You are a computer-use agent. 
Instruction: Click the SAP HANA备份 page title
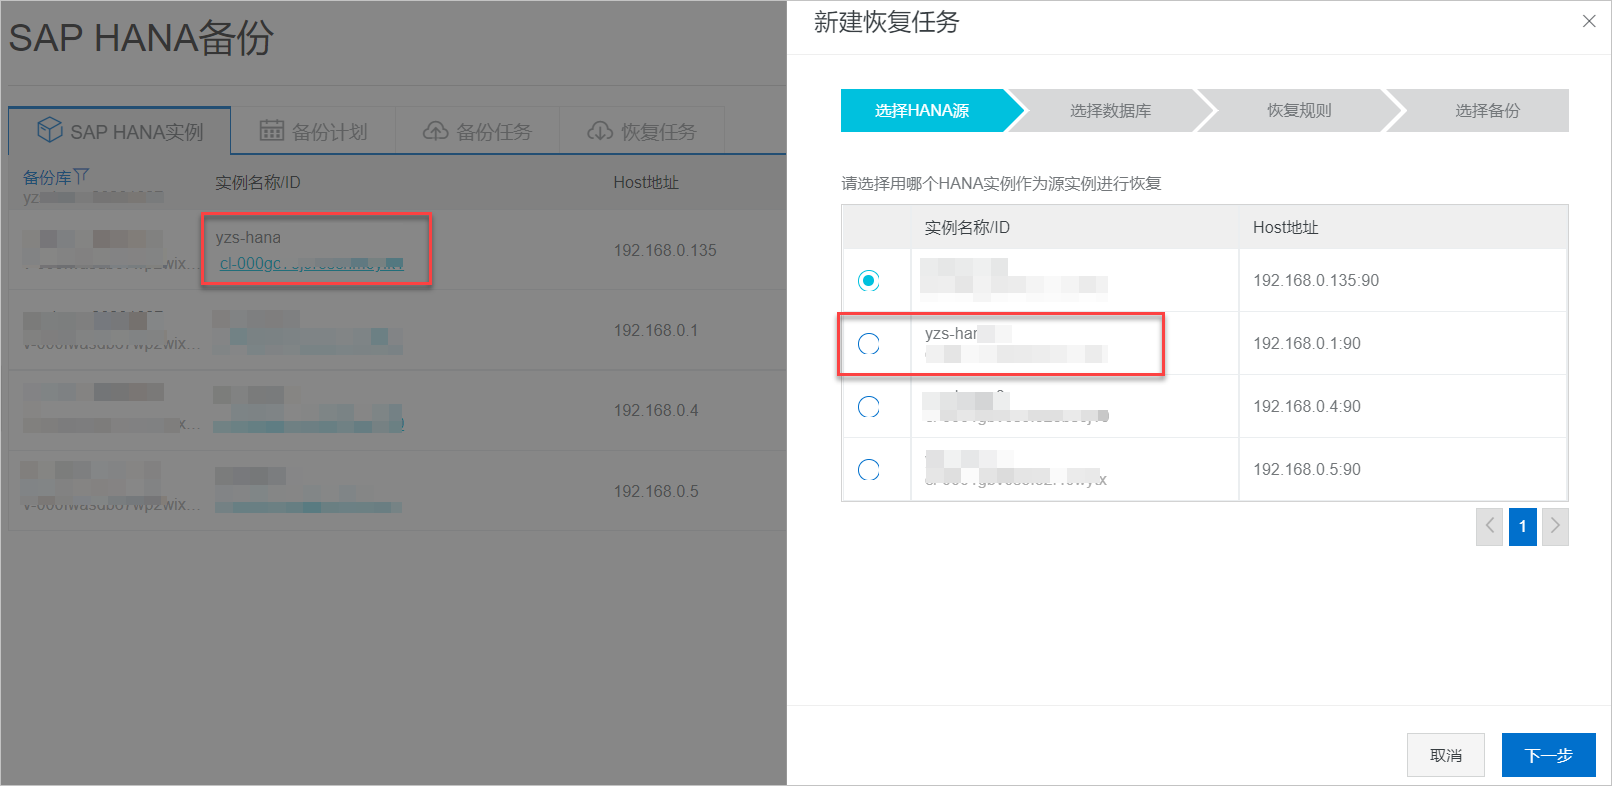[141, 38]
